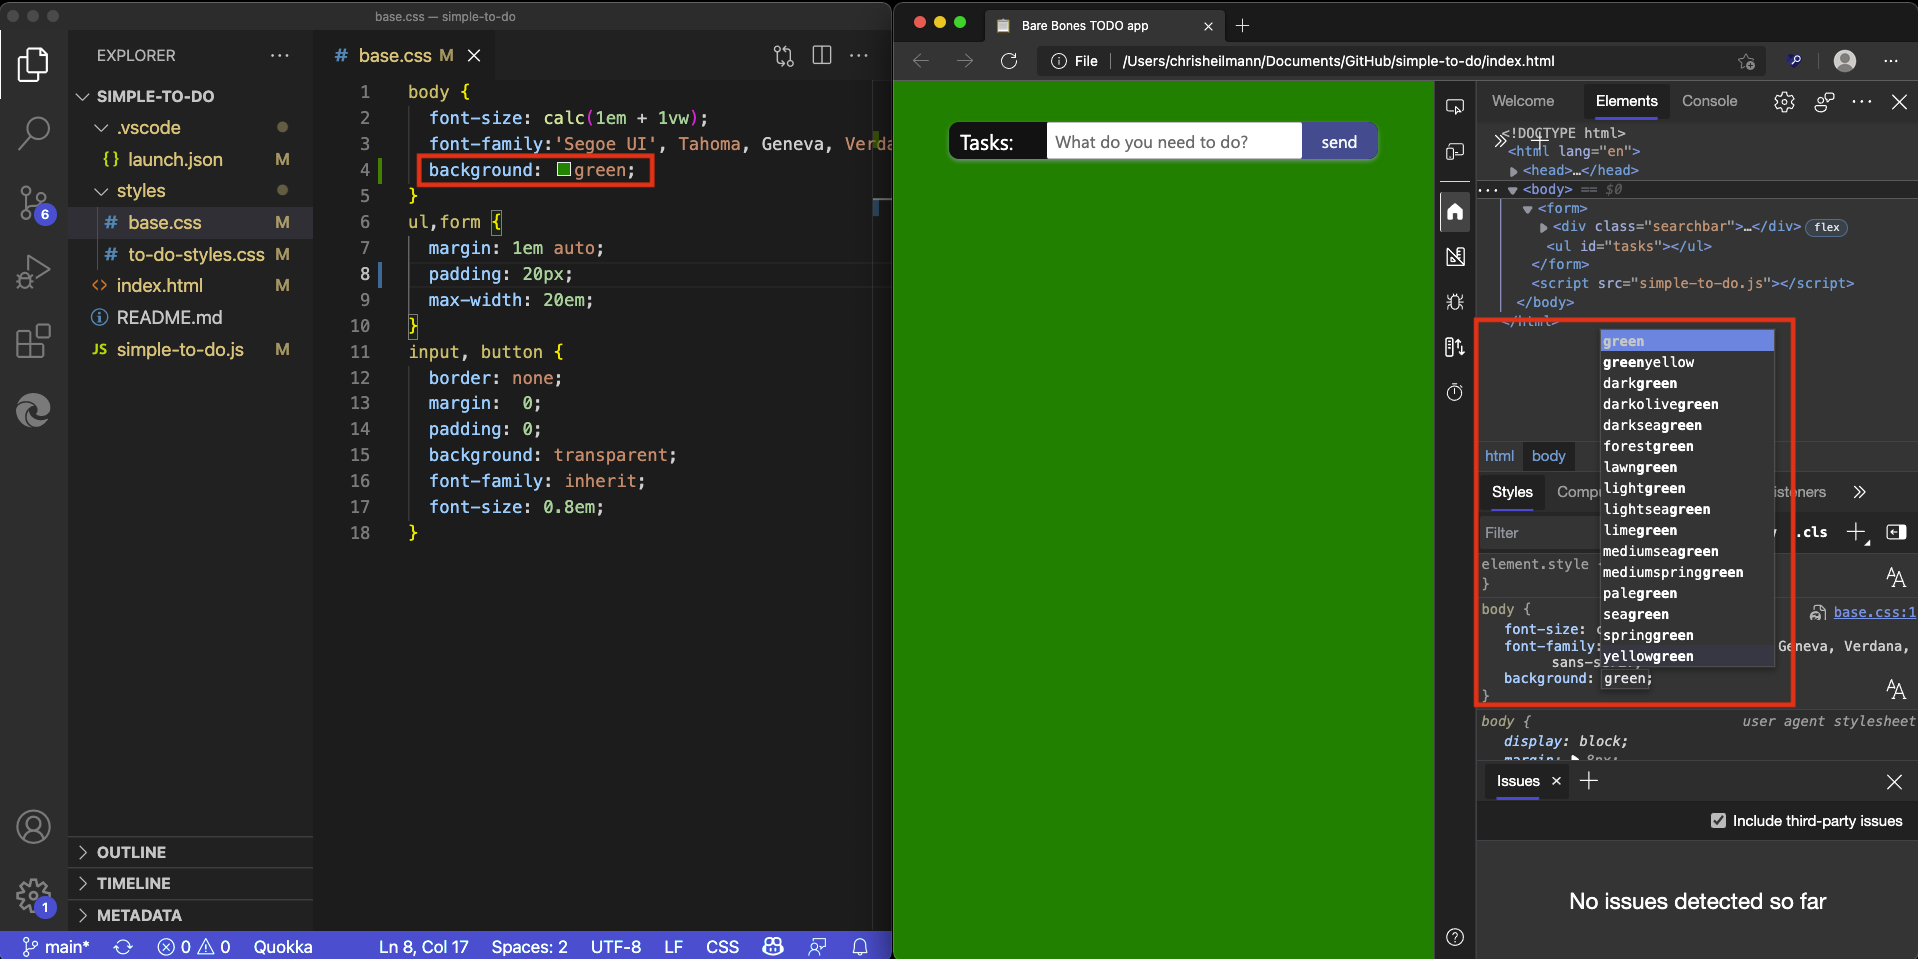Image resolution: width=1918 pixels, height=959 pixels.
Task: Select body in the DOM breadcrumb
Action: 1548,456
